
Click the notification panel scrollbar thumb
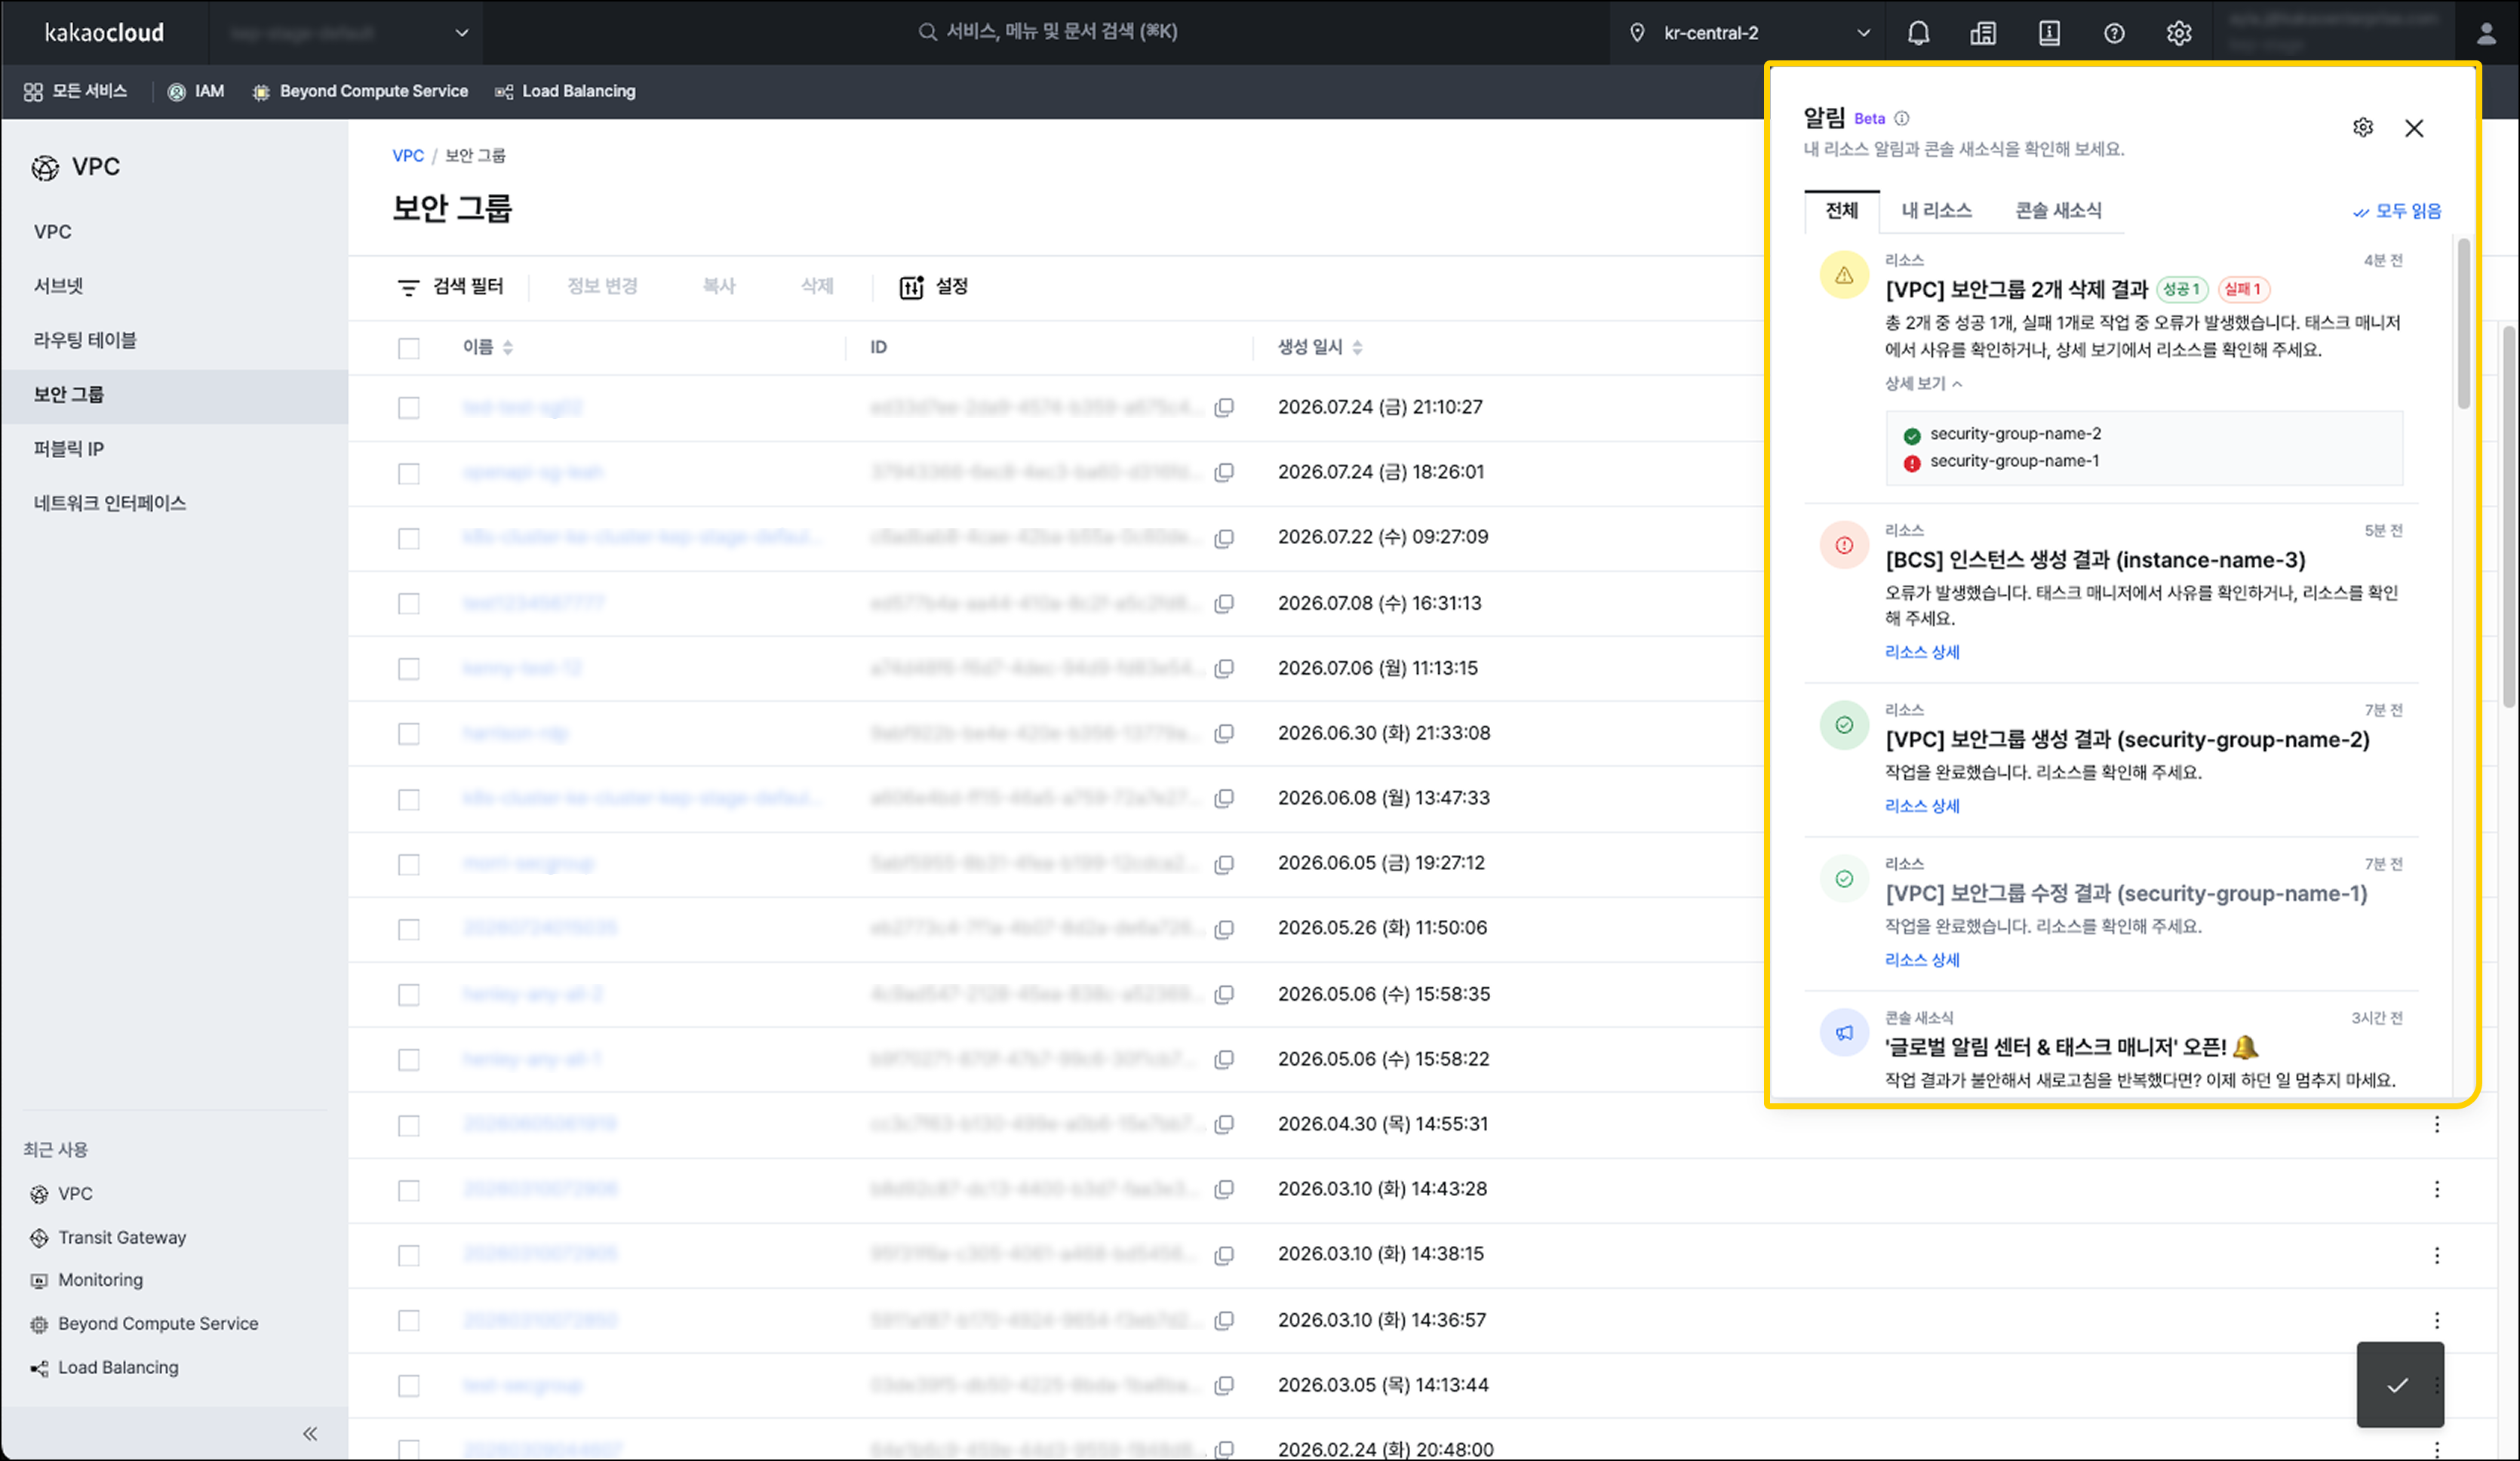coord(2463,323)
